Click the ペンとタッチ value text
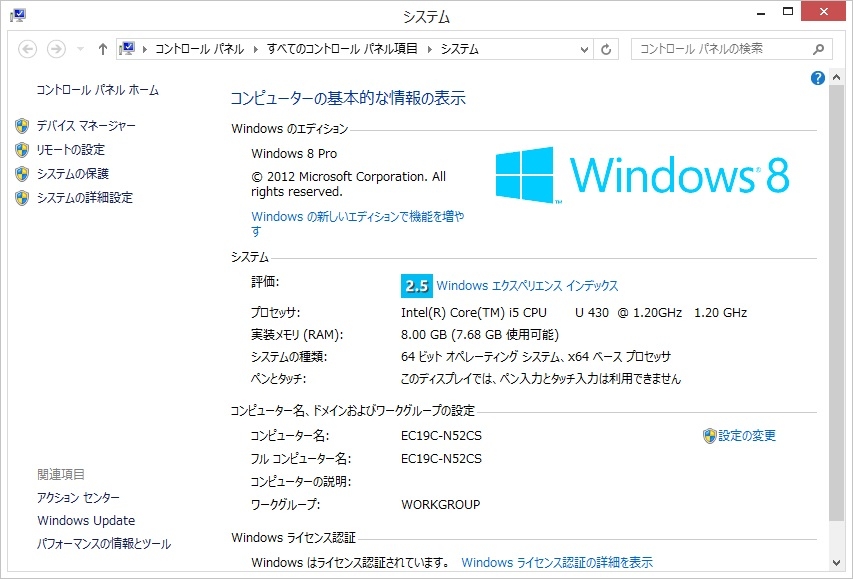853x579 pixels. tap(541, 379)
